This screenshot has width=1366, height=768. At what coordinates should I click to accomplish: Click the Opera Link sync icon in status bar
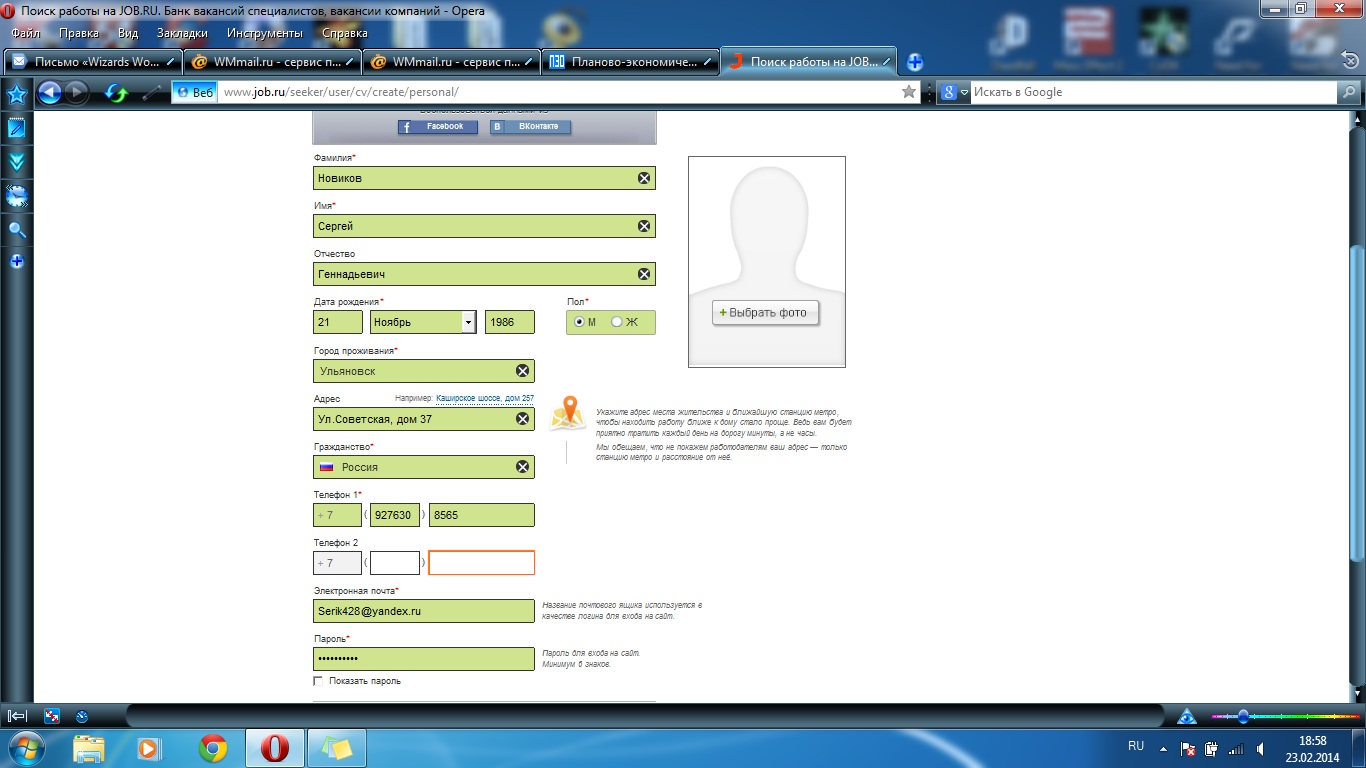point(52,716)
